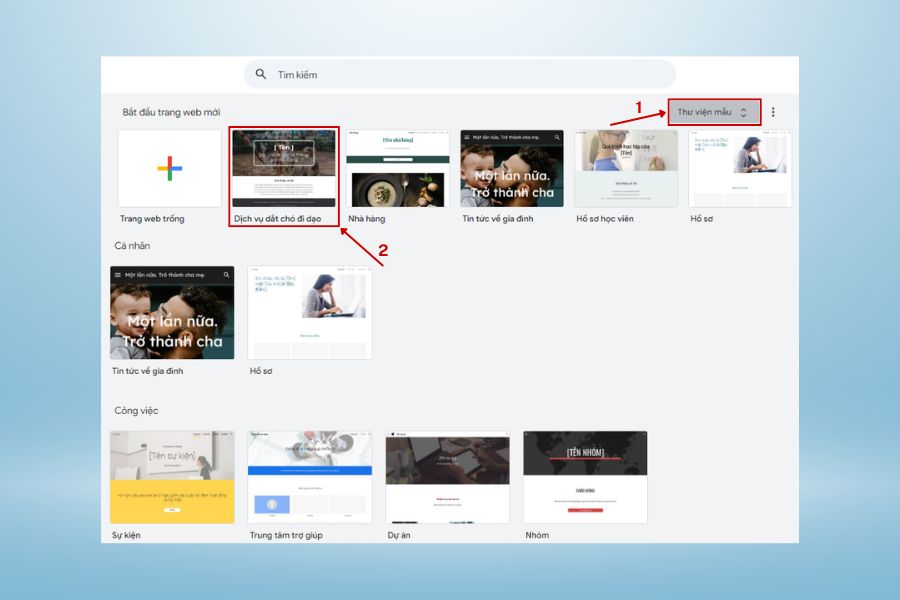
Task: Select the 'Hồ sơ' template in the top row
Action: [740, 168]
